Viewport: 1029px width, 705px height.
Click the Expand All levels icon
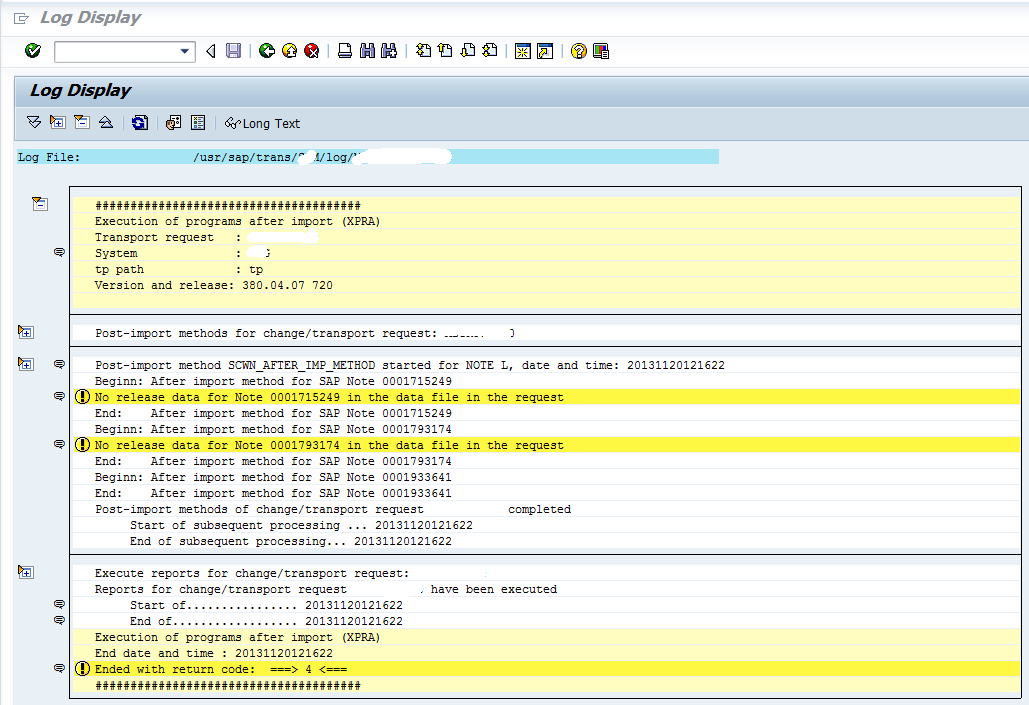(x=34, y=122)
